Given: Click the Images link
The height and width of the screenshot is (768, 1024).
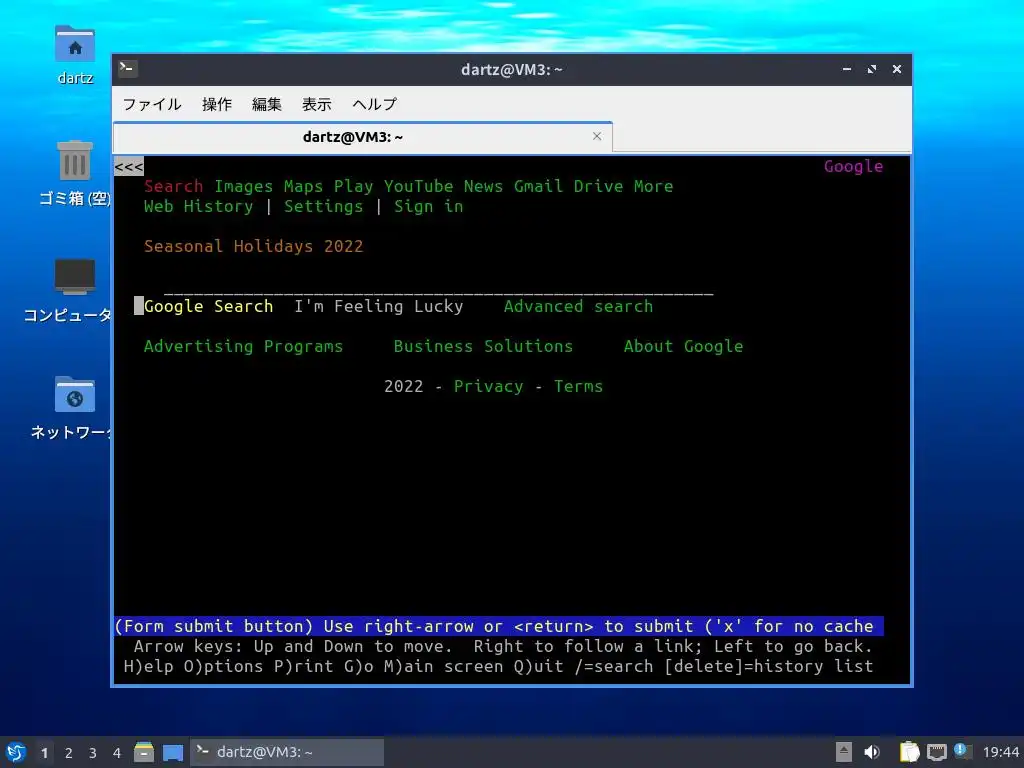Looking at the screenshot, I should (x=244, y=186).
